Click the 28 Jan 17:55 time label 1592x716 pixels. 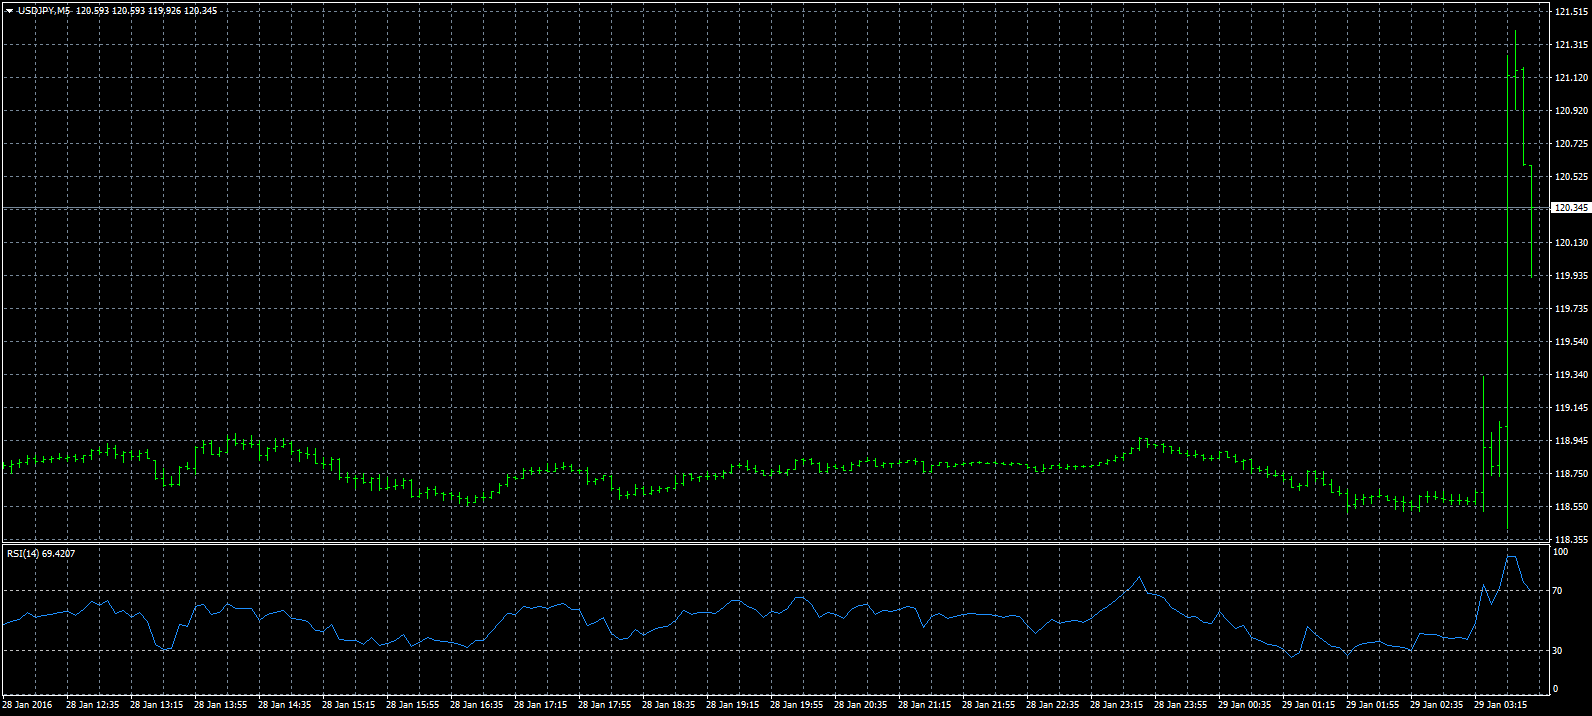(605, 705)
